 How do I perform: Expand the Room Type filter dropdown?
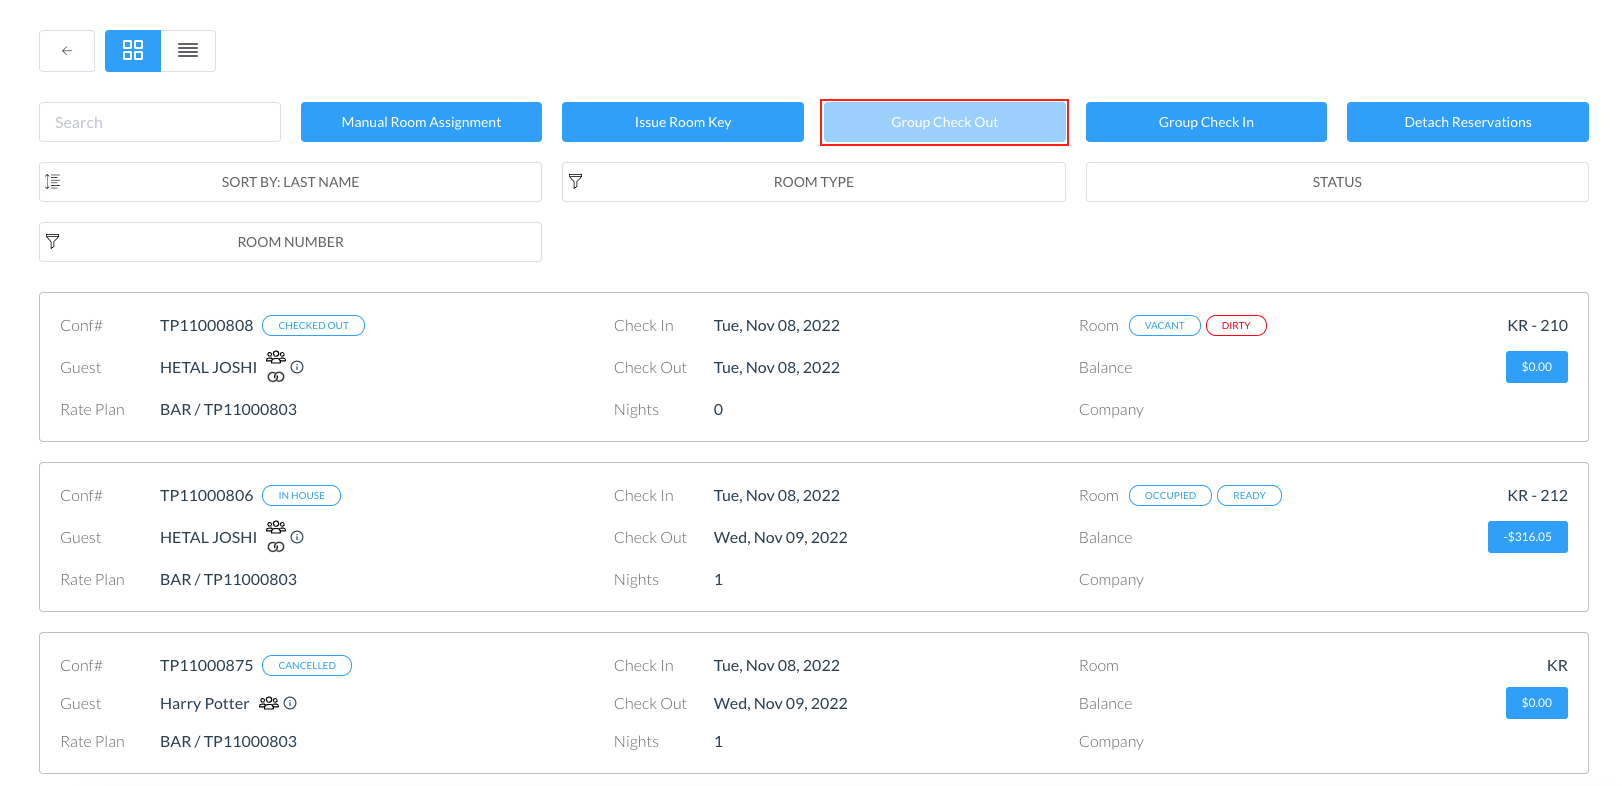click(x=813, y=182)
